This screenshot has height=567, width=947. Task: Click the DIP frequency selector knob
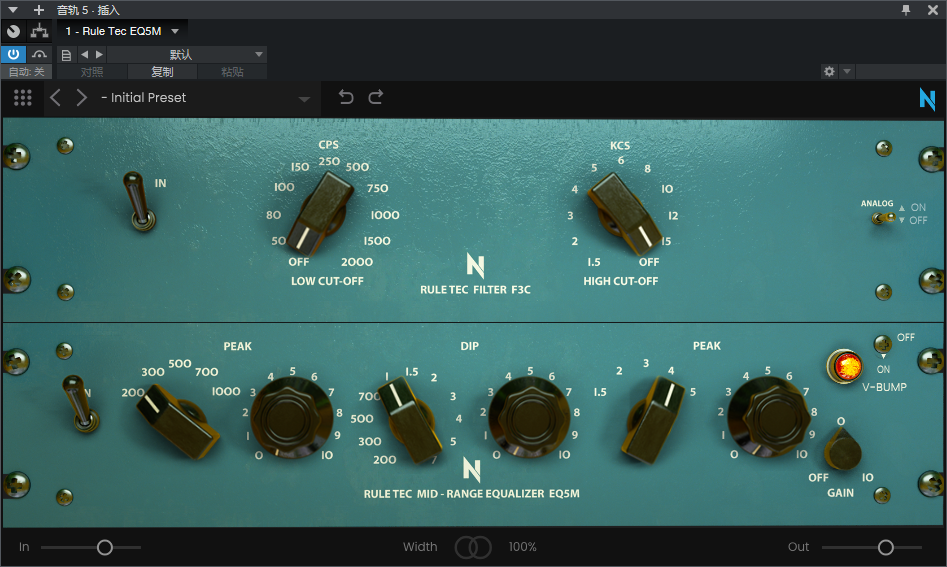(x=411, y=420)
